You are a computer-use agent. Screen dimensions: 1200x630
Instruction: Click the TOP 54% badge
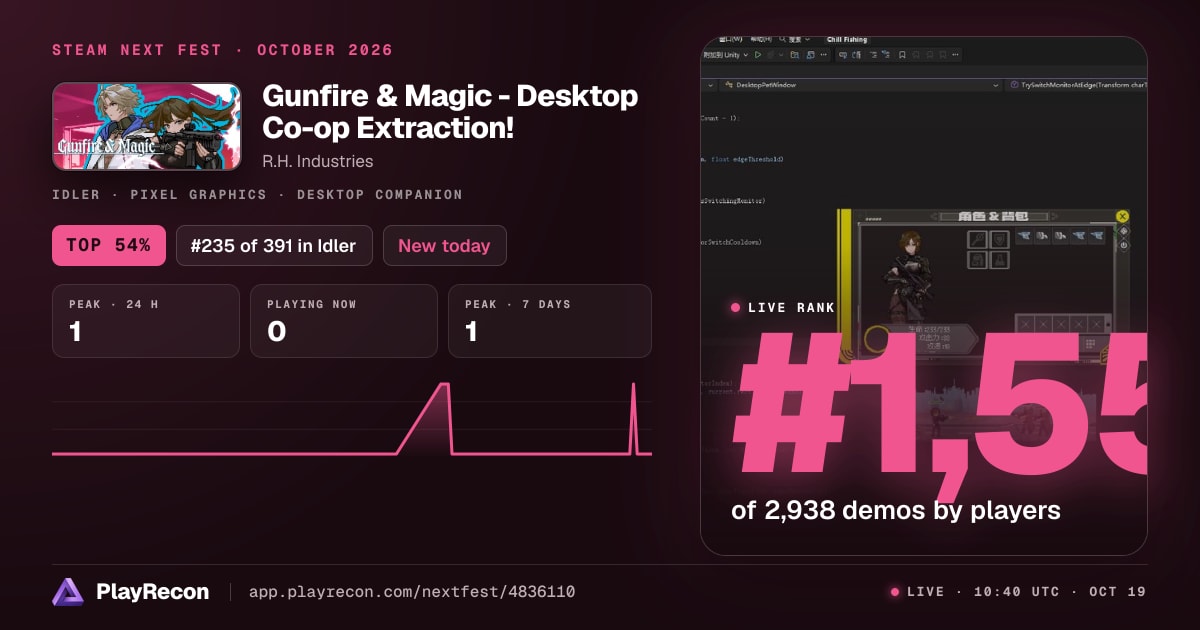pyautogui.click(x=108, y=245)
